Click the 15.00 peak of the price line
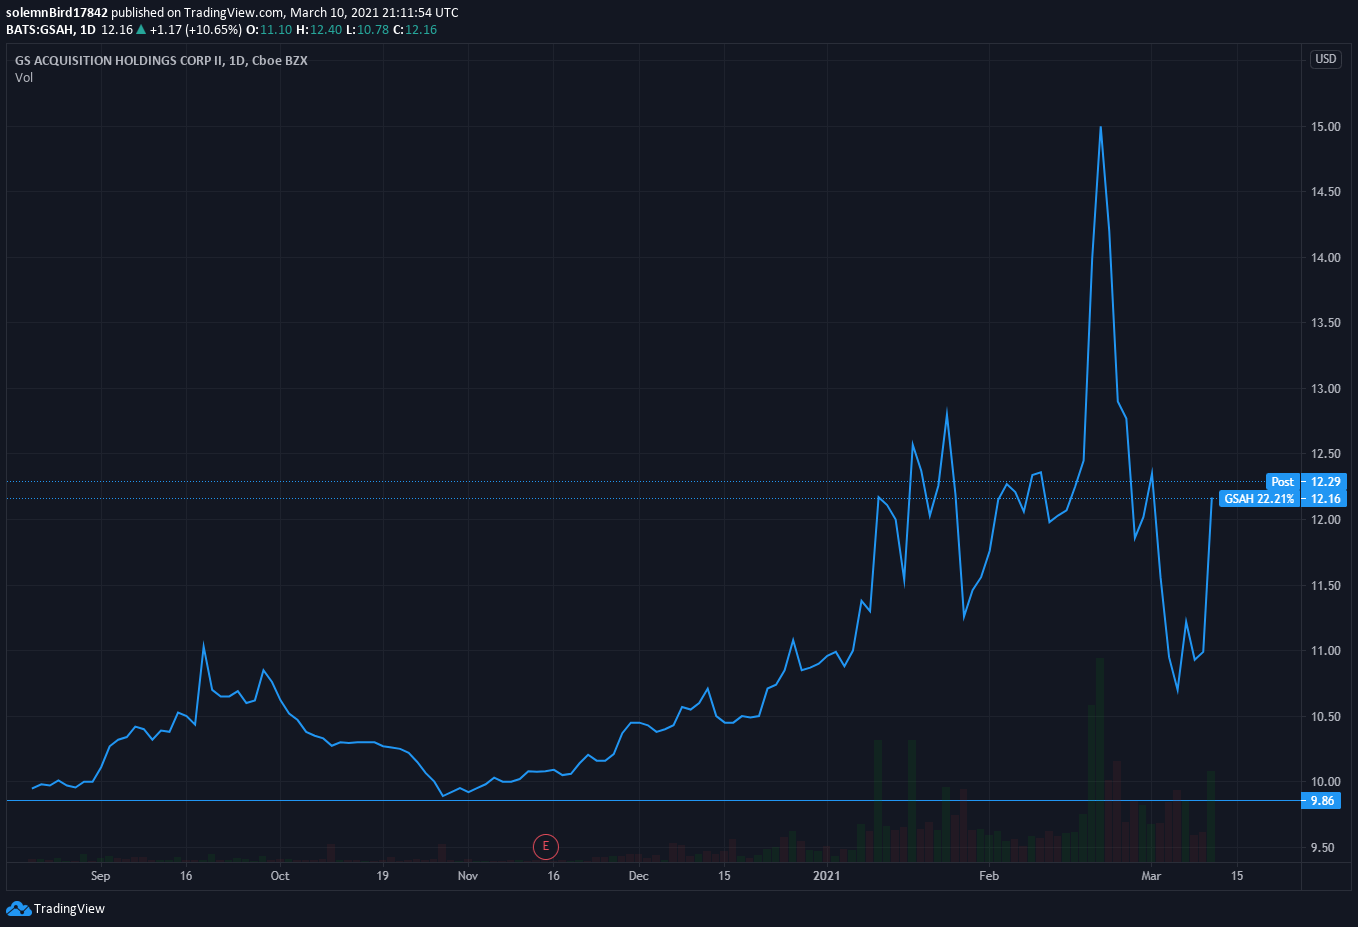 (x=1100, y=127)
